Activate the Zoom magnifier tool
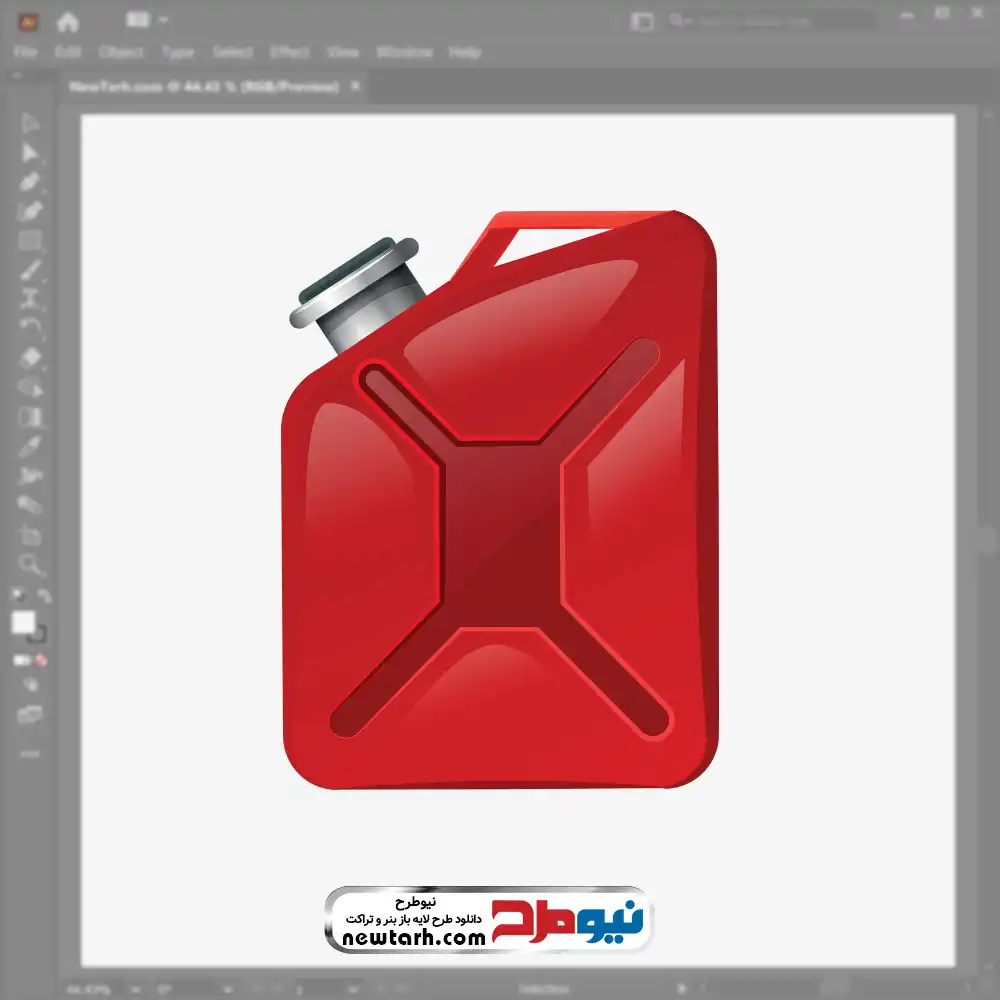 [30, 564]
